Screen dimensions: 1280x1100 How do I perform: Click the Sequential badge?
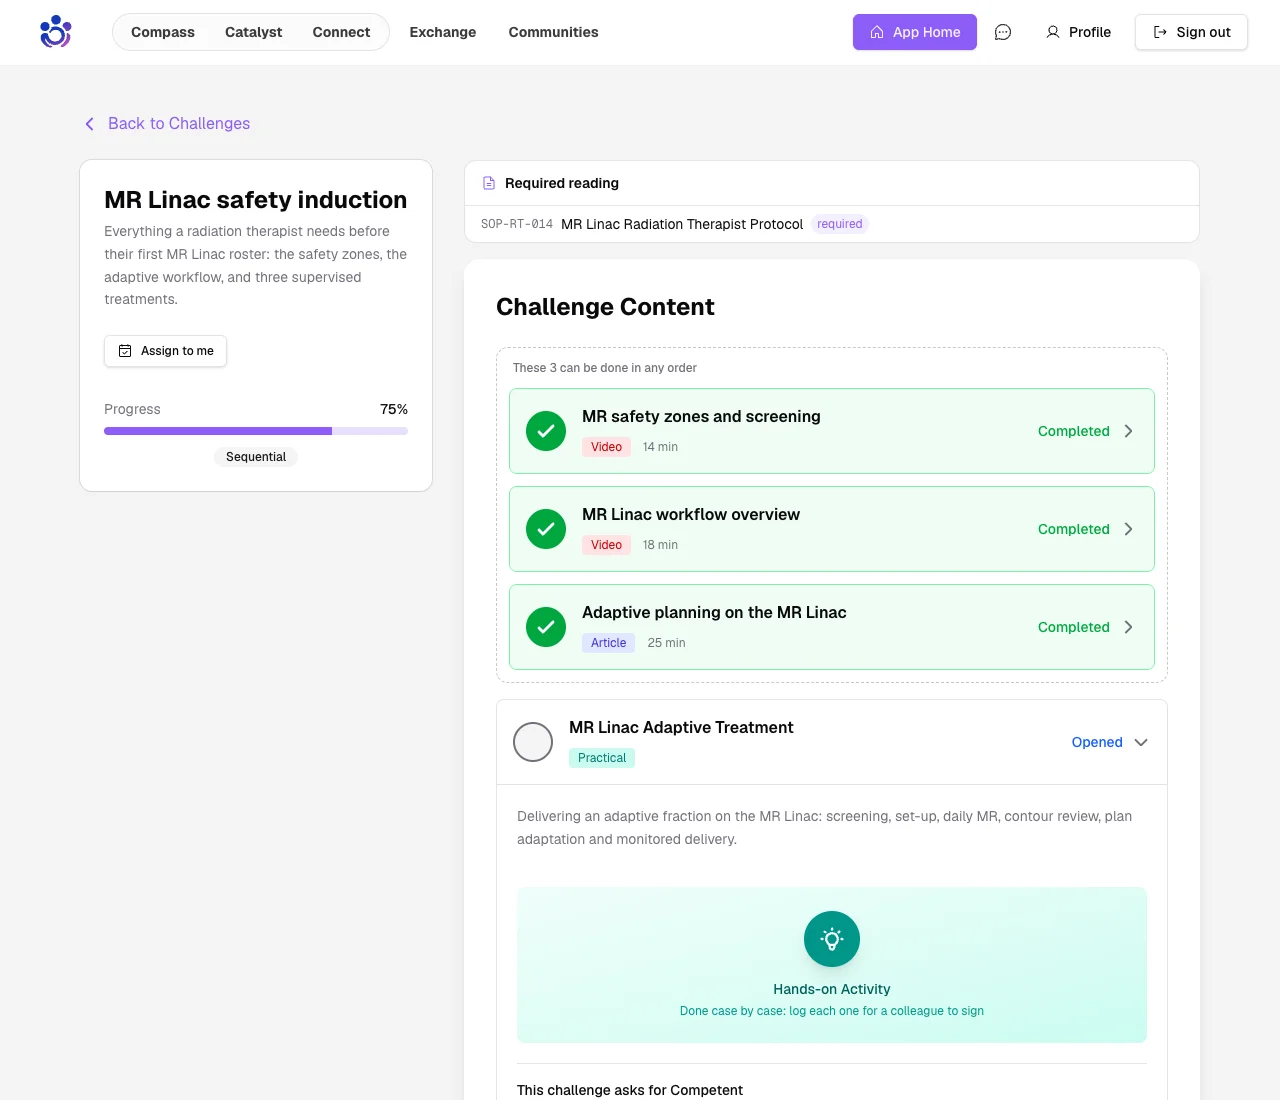pos(256,457)
